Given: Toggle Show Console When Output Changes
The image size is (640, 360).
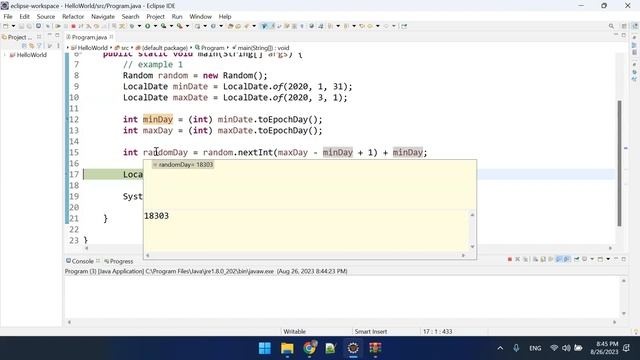Looking at the screenshot, I should (x=558, y=259).
